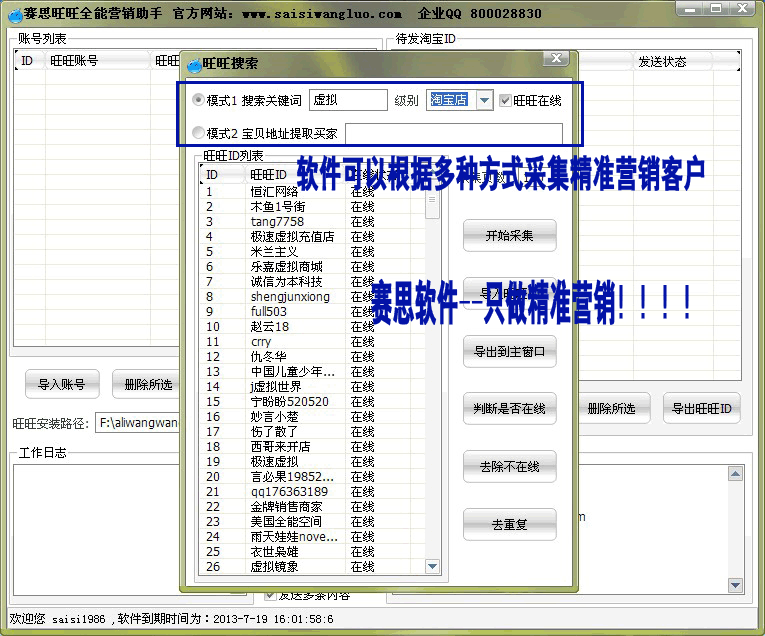Click the 发送状态 column header

(x=673, y=61)
